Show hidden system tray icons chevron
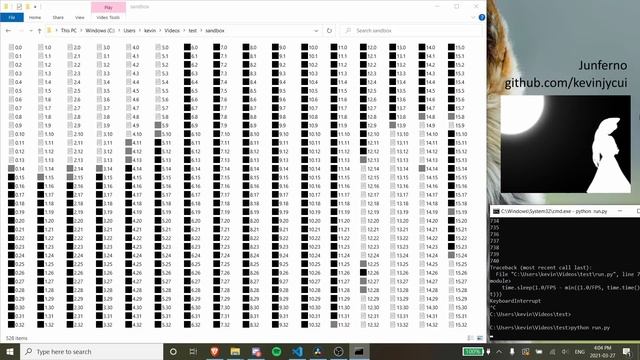This screenshot has width=640, height=360. pyautogui.click(x=499, y=351)
